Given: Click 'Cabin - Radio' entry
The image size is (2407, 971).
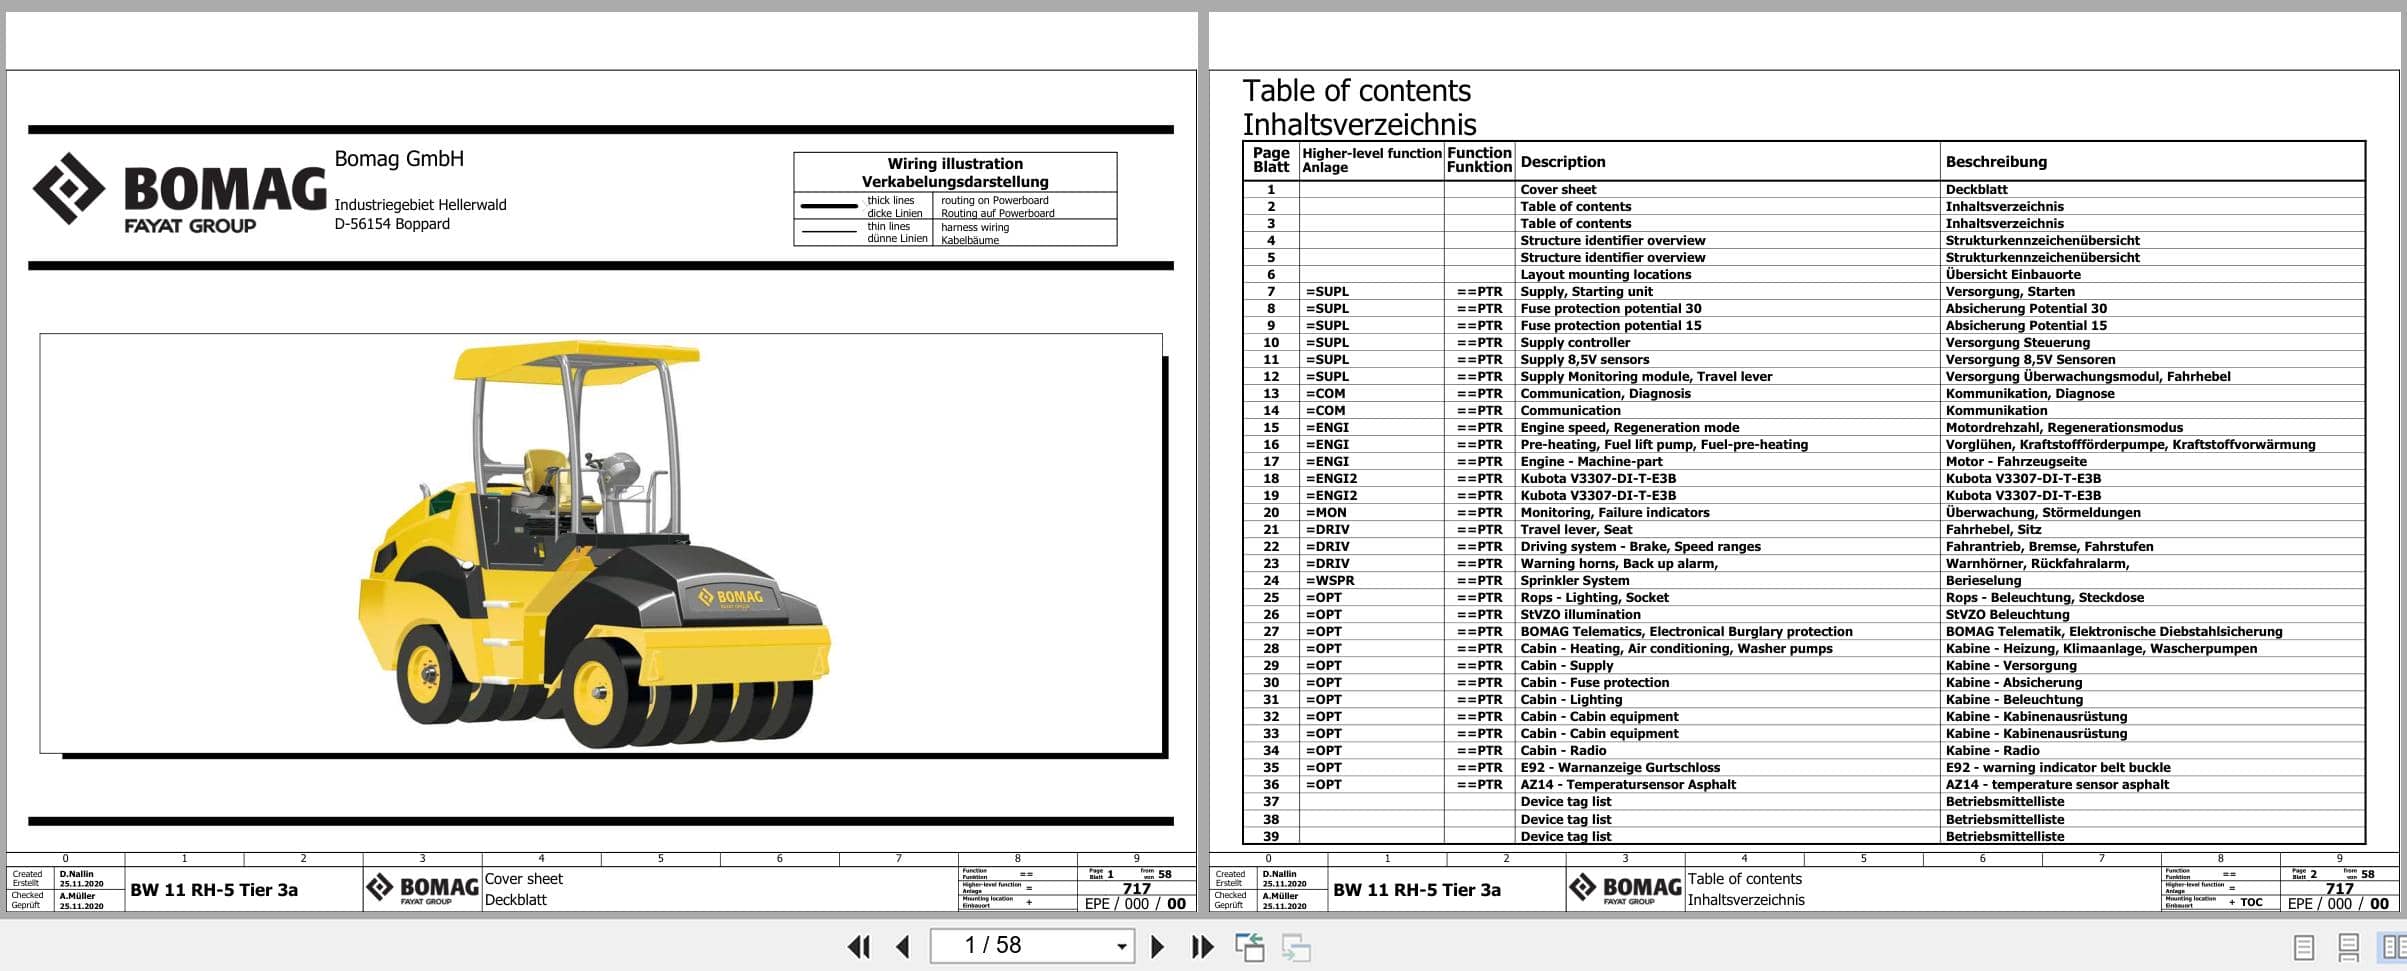Looking at the screenshot, I should coord(1563,751).
